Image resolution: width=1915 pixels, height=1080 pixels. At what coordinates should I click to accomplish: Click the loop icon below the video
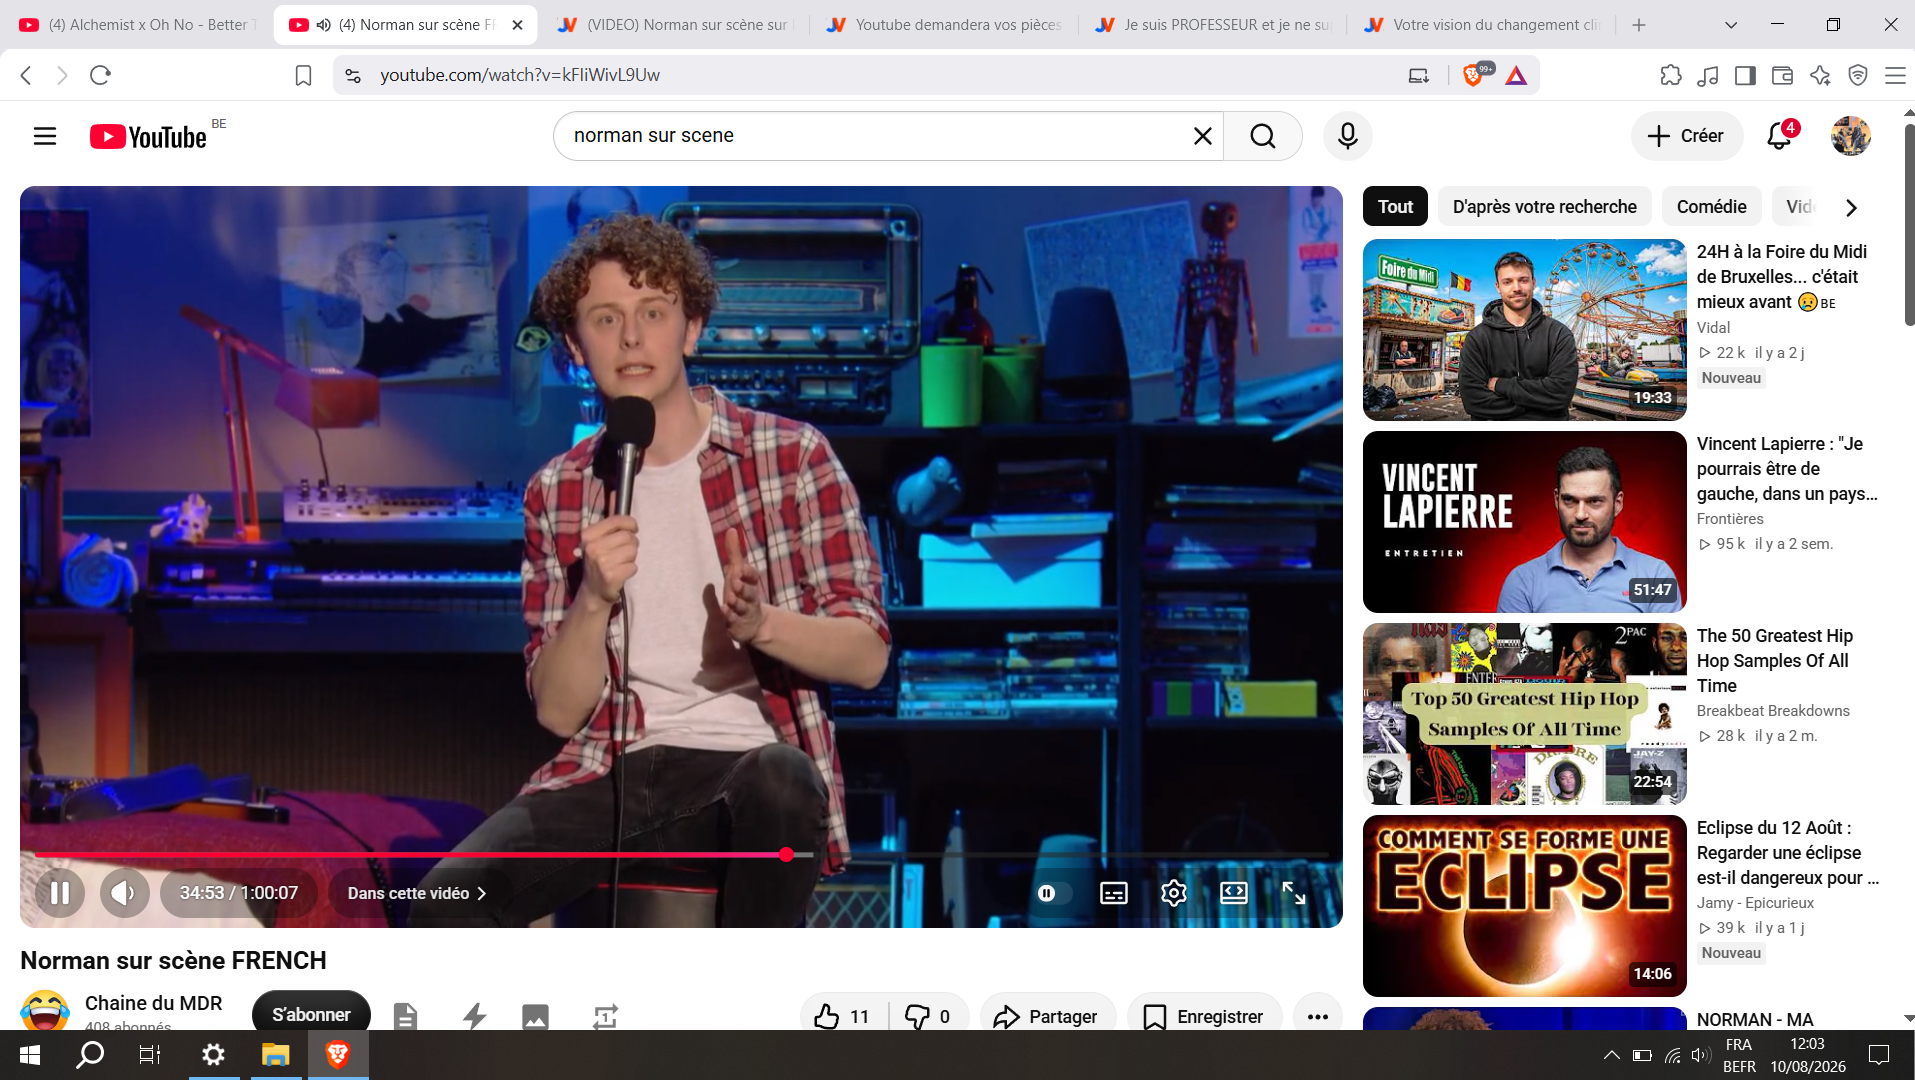(x=605, y=1016)
